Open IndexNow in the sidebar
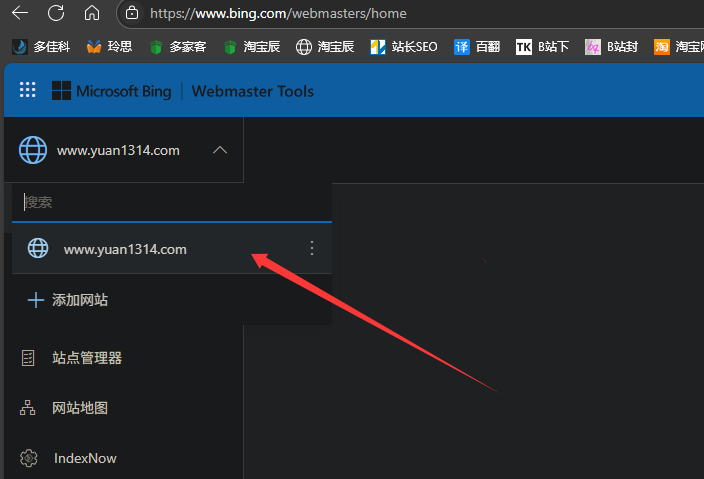Screen dimensions: 704x479 (x=85, y=458)
